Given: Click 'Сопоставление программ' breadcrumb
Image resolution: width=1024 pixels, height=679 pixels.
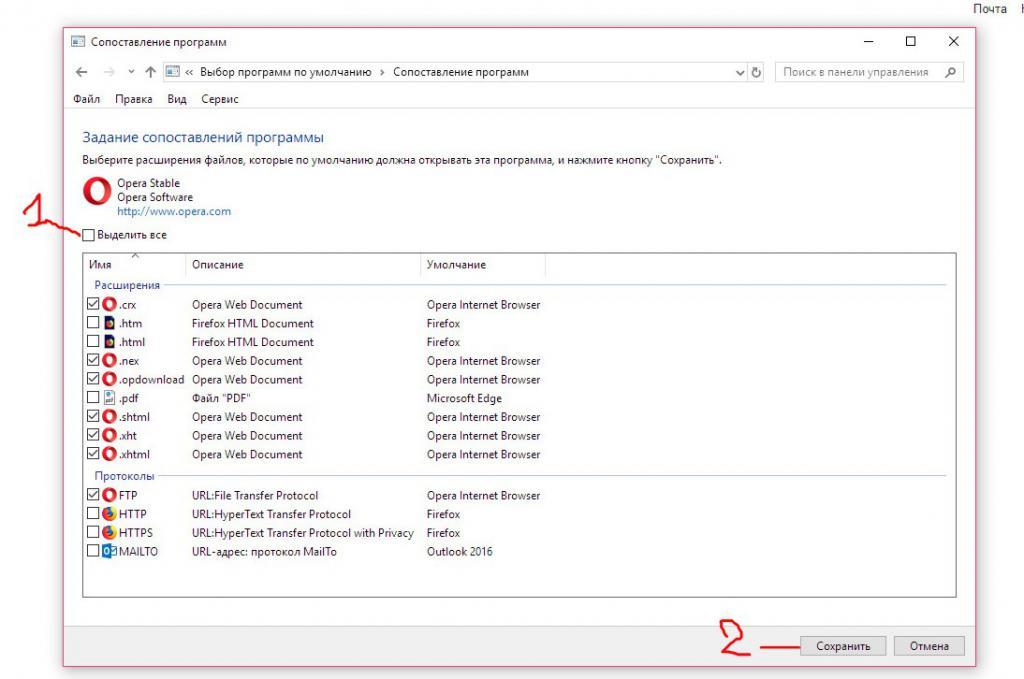Looking at the screenshot, I should pyautogui.click(x=460, y=72).
